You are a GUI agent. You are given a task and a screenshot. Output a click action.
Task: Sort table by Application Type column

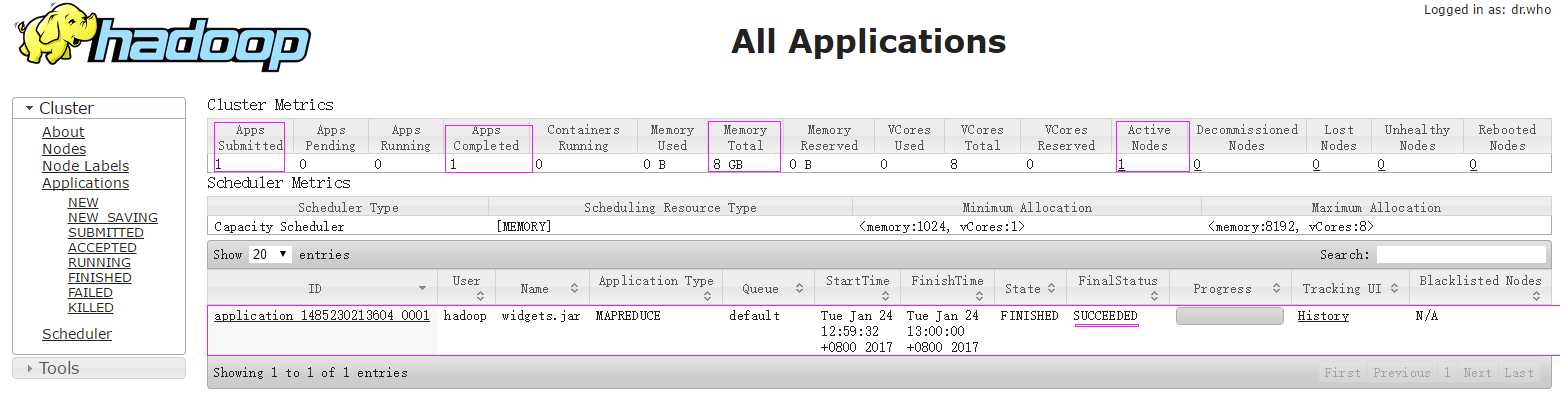(656, 288)
